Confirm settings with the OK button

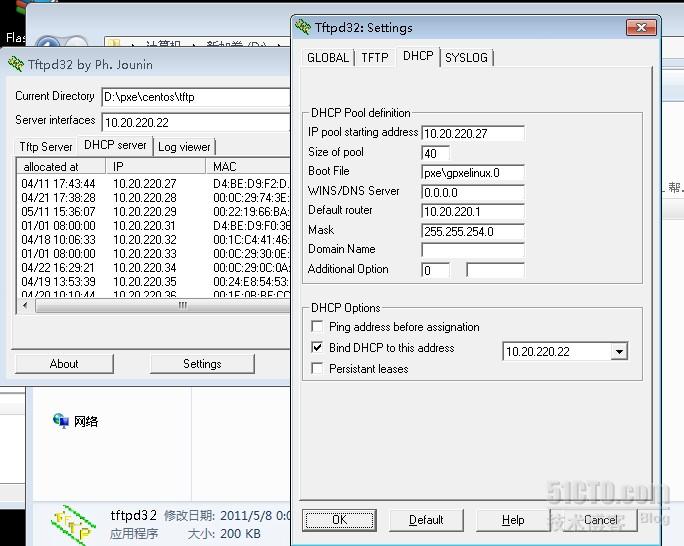coord(339,520)
